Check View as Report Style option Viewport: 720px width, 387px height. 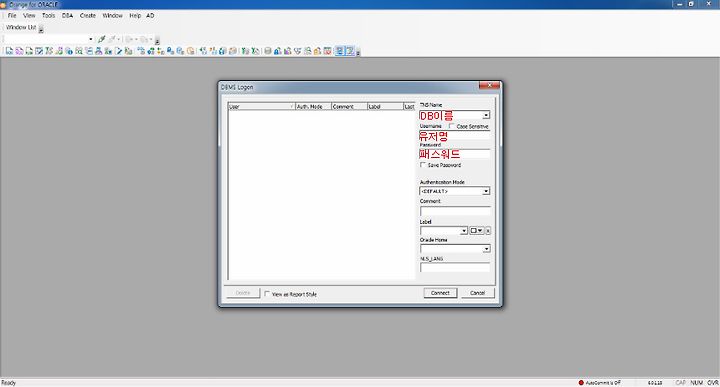[267, 294]
